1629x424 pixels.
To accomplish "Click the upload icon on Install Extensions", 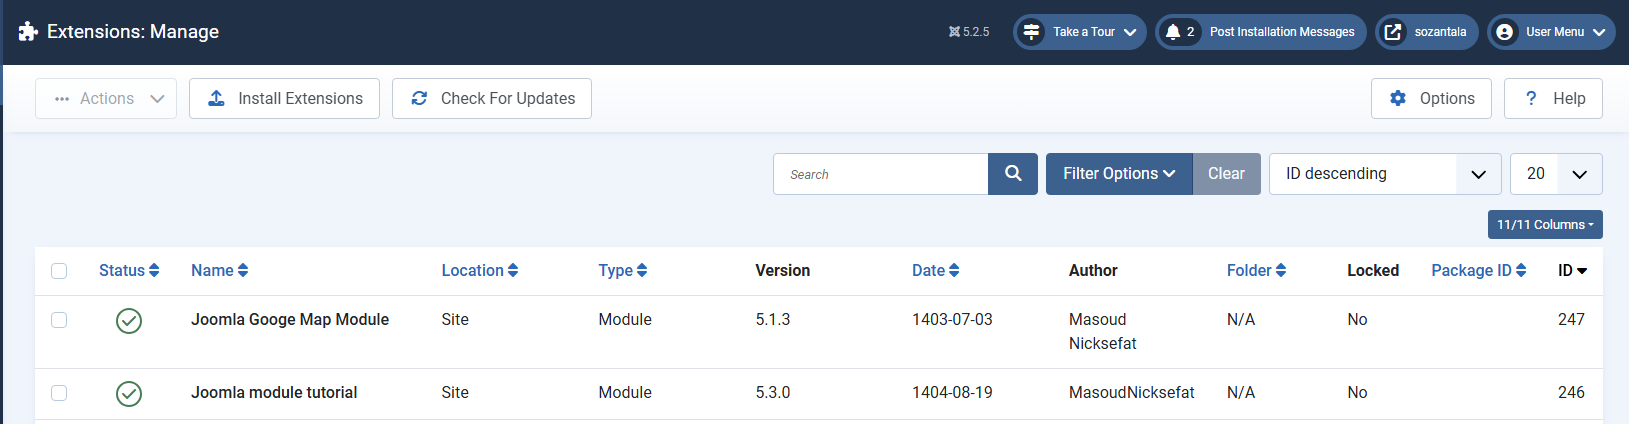I will [x=216, y=98].
